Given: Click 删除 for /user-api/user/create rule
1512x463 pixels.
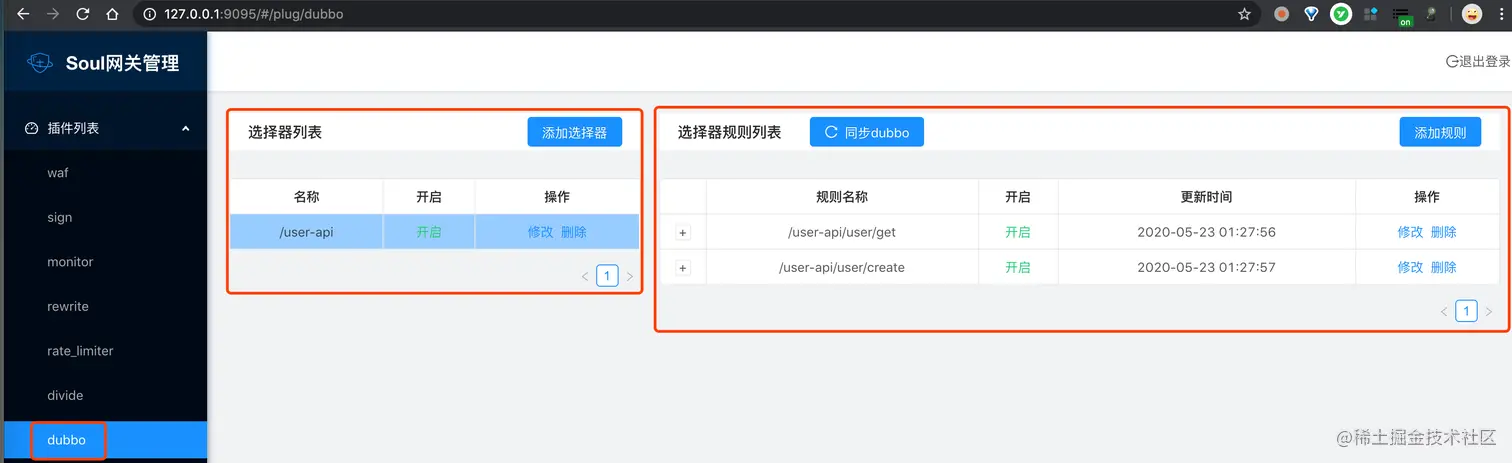Looking at the screenshot, I should [1444, 267].
